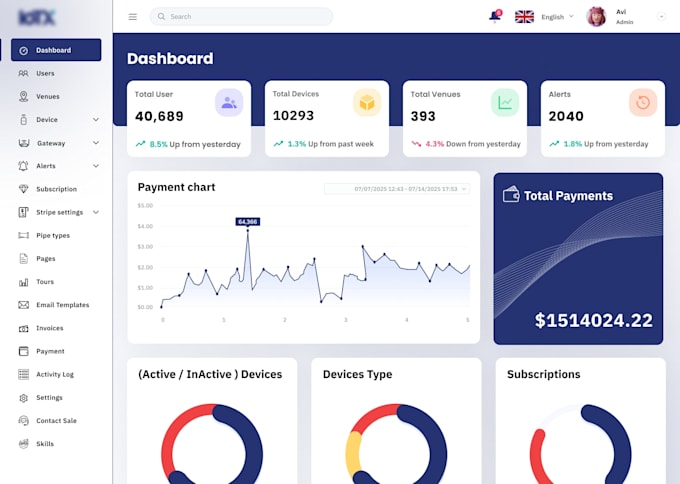Open the English language dropdown
The width and height of the screenshot is (680, 484).
pyautogui.click(x=557, y=17)
